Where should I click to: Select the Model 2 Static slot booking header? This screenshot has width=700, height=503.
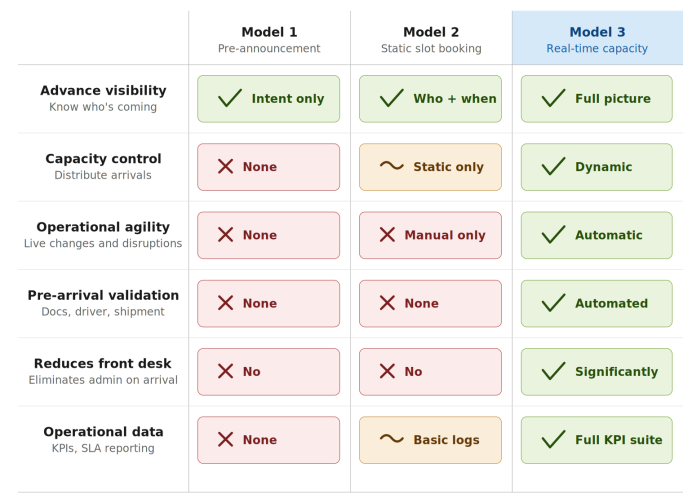(431, 39)
